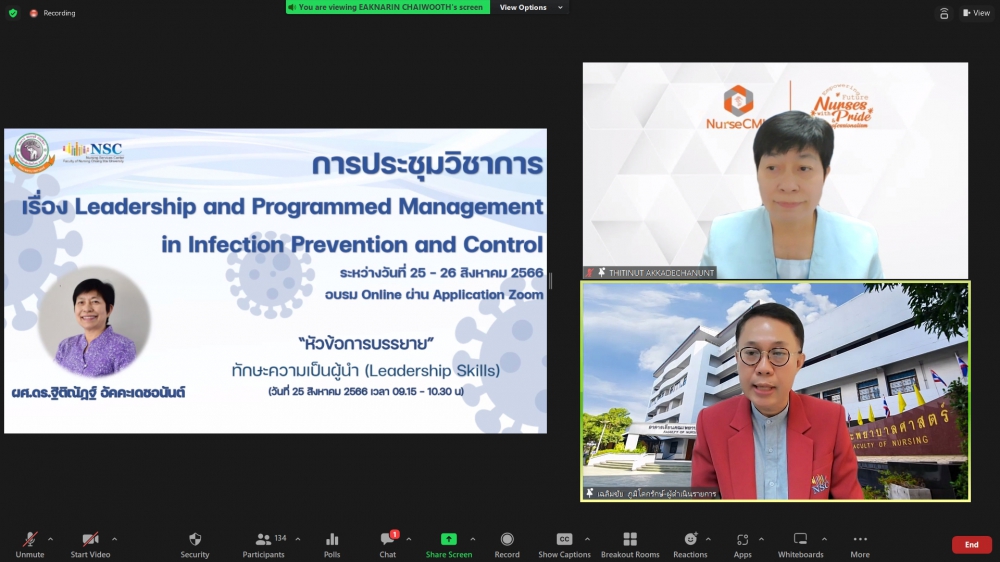Unmute the microphone

29,544
